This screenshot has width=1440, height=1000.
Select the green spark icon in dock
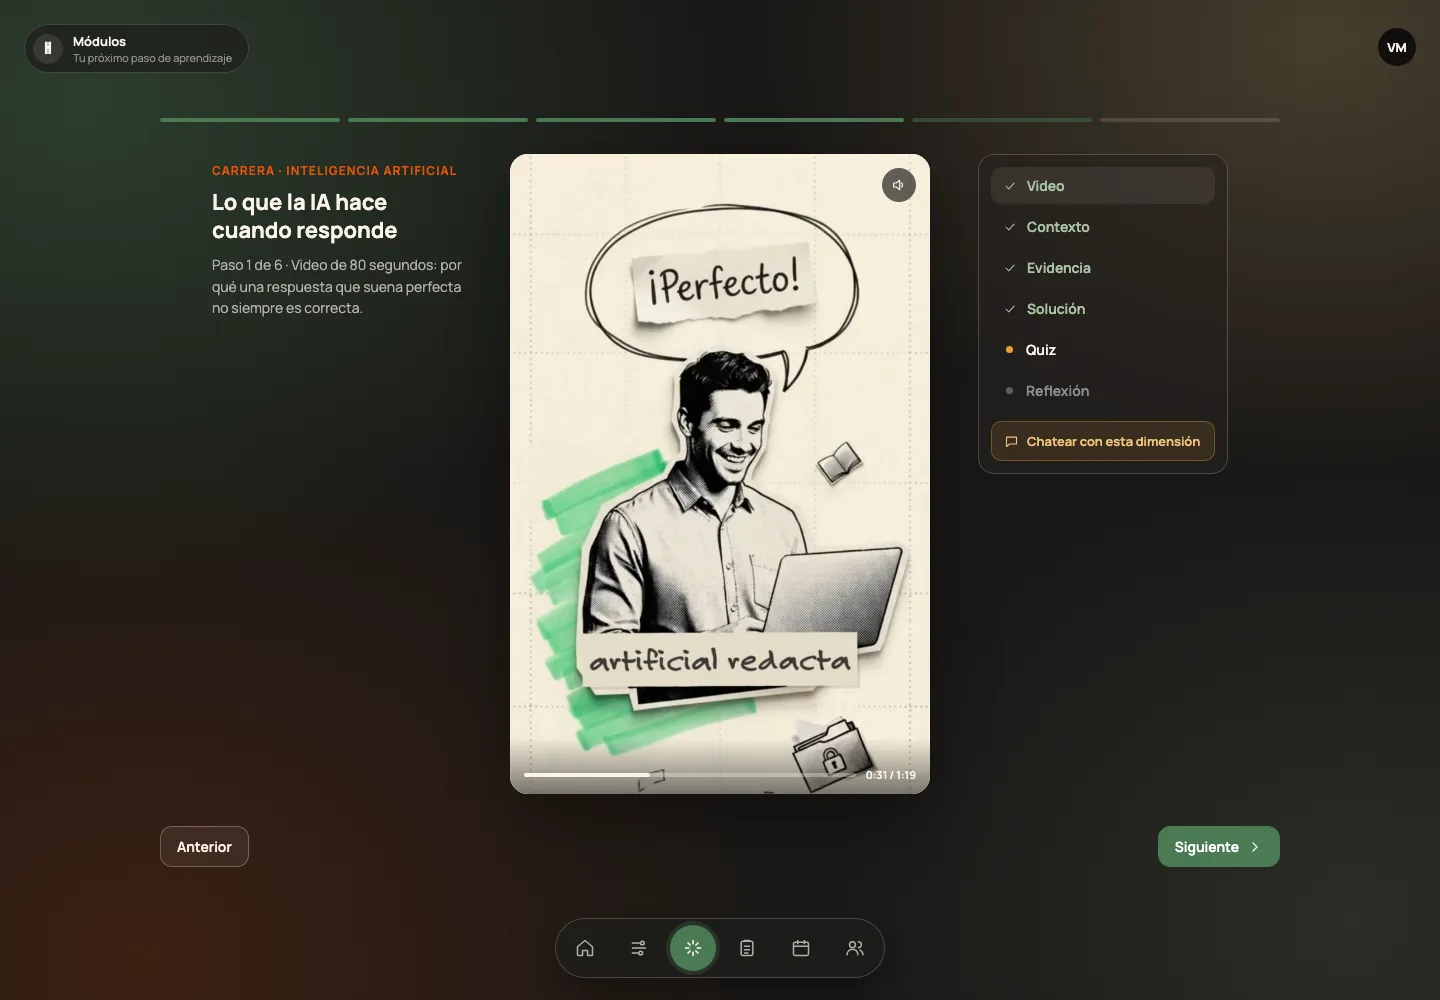pyautogui.click(x=693, y=948)
